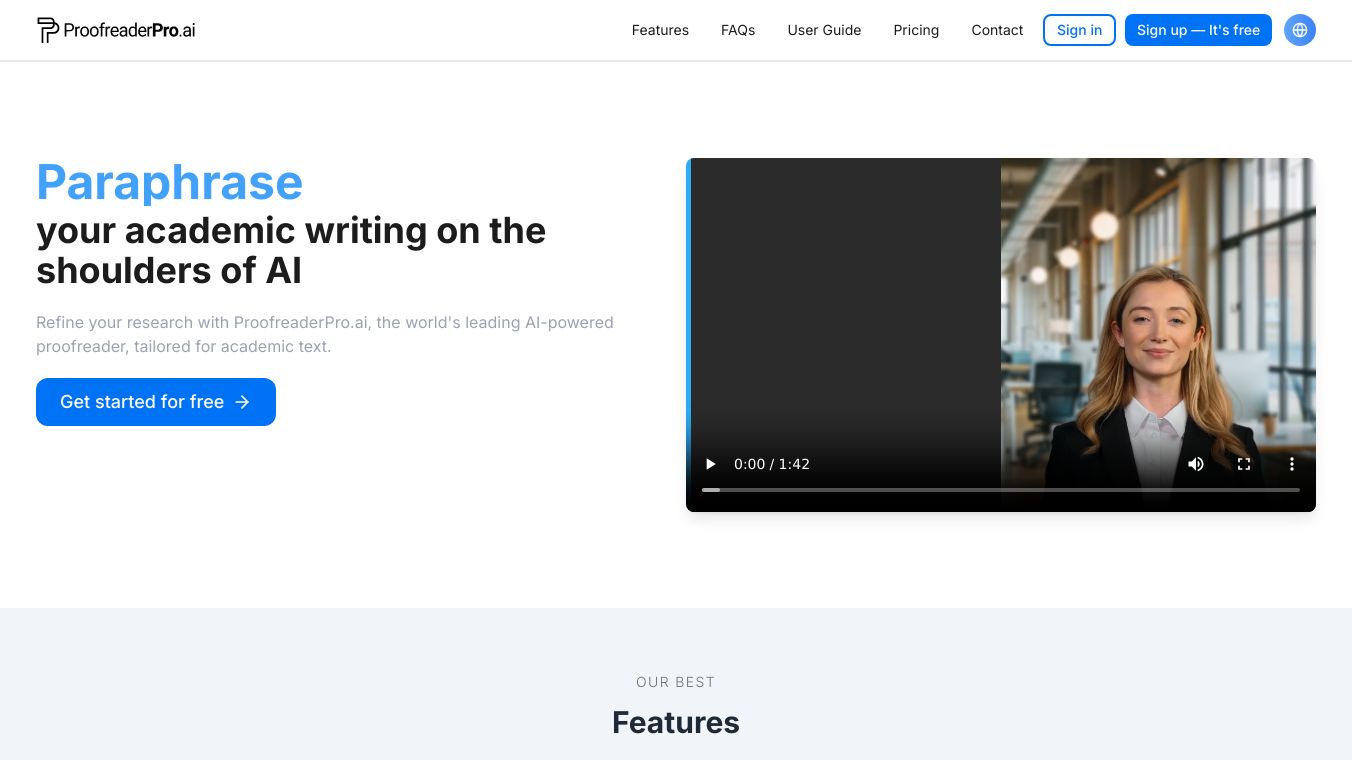Seek along the video progress bar
1352x760 pixels.
pyautogui.click(x=1001, y=490)
